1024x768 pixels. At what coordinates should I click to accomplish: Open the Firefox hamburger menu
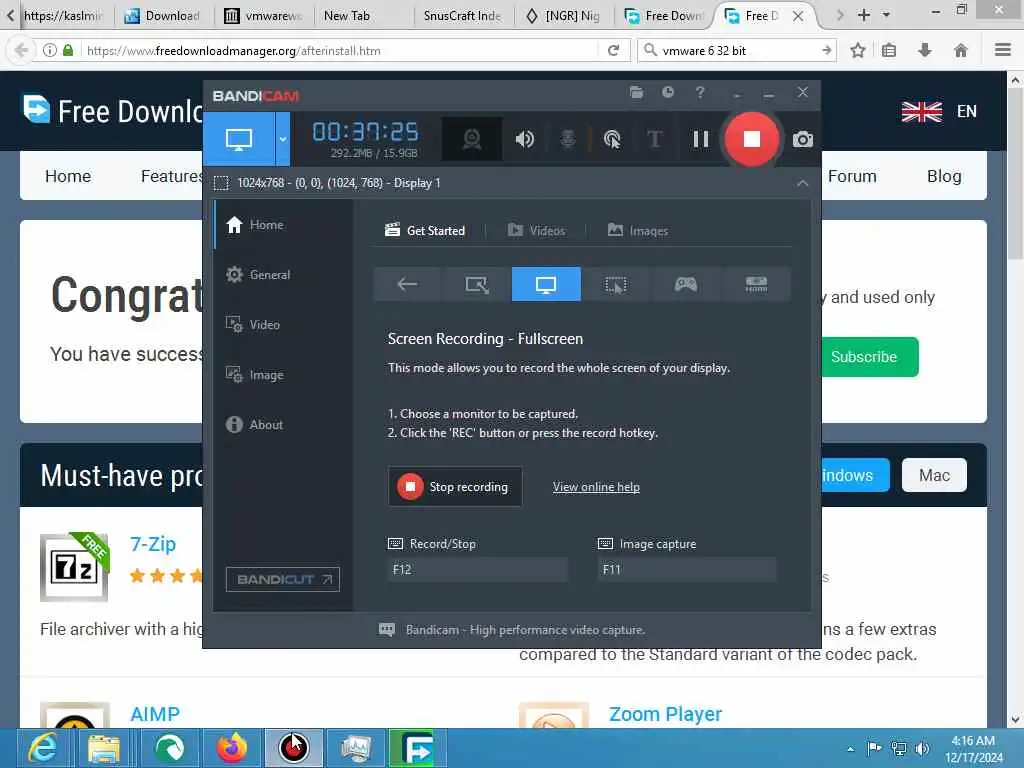(x=1003, y=50)
